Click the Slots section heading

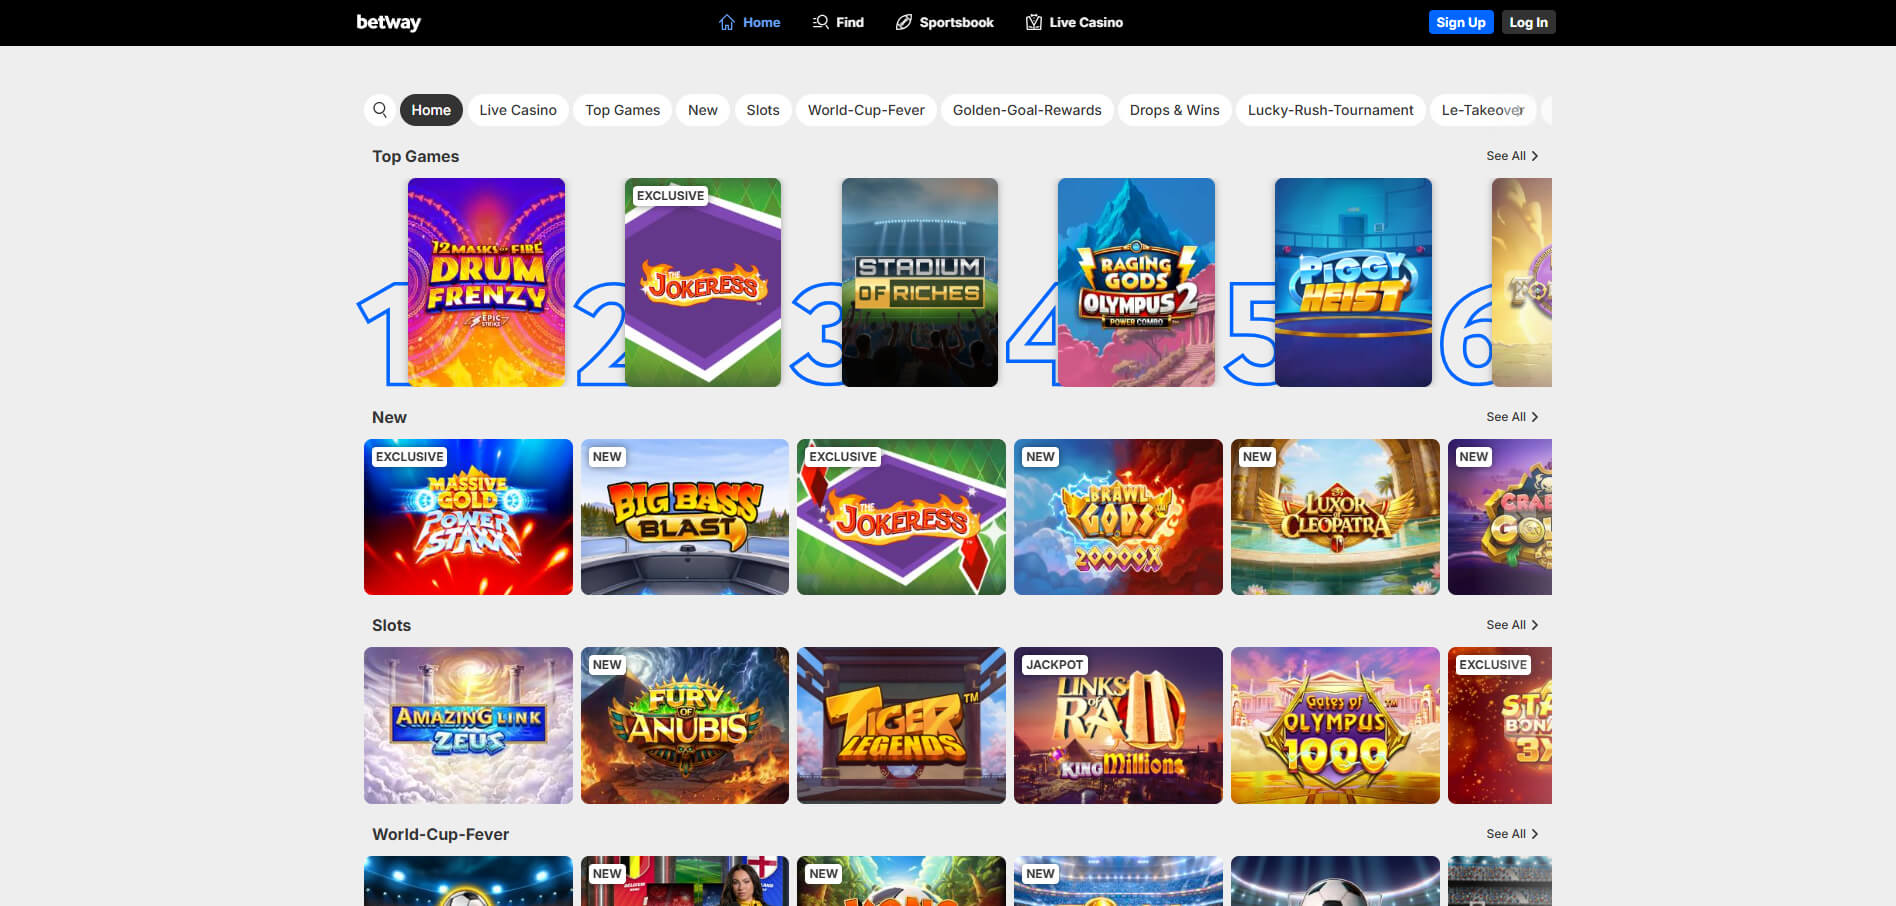(x=391, y=625)
